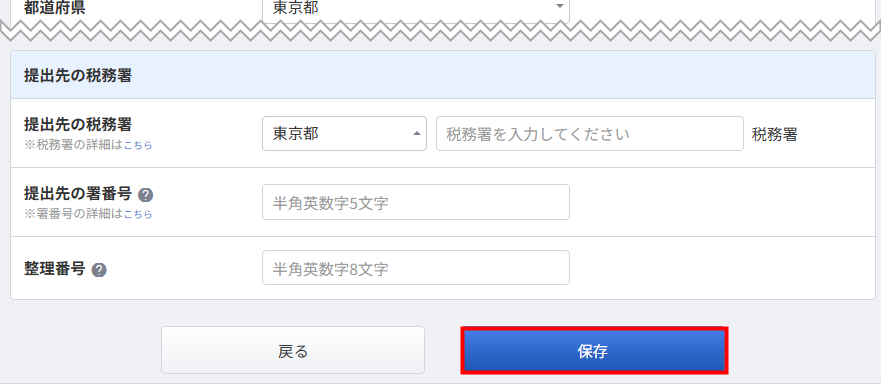Expand the 都道府県 dropdown arrow at top
Screen dimensions: 881x384
click(559, 7)
